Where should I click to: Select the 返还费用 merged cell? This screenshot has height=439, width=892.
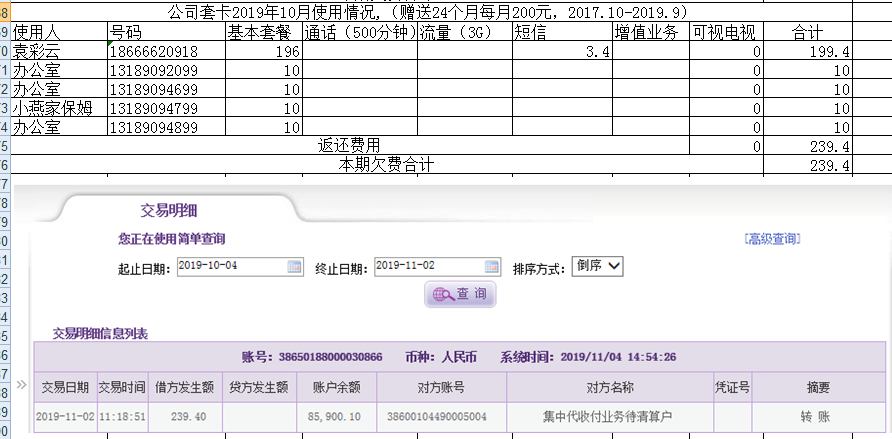(x=349, y=146)
